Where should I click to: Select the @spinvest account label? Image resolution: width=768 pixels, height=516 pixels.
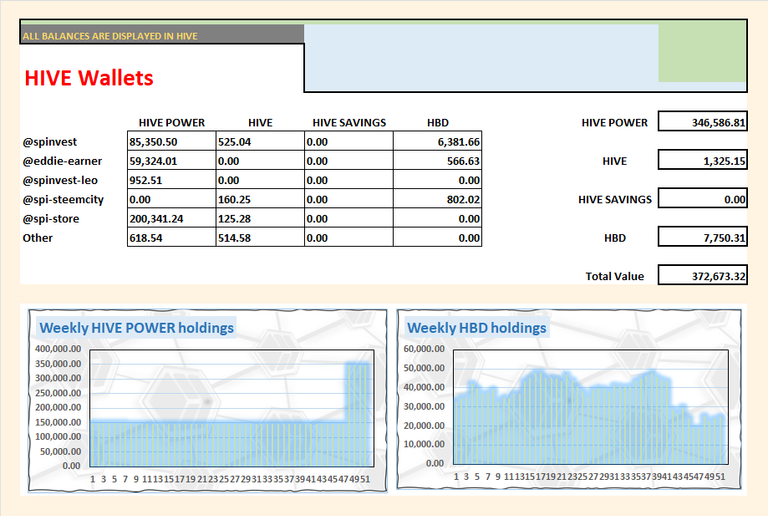click(49, 141)
